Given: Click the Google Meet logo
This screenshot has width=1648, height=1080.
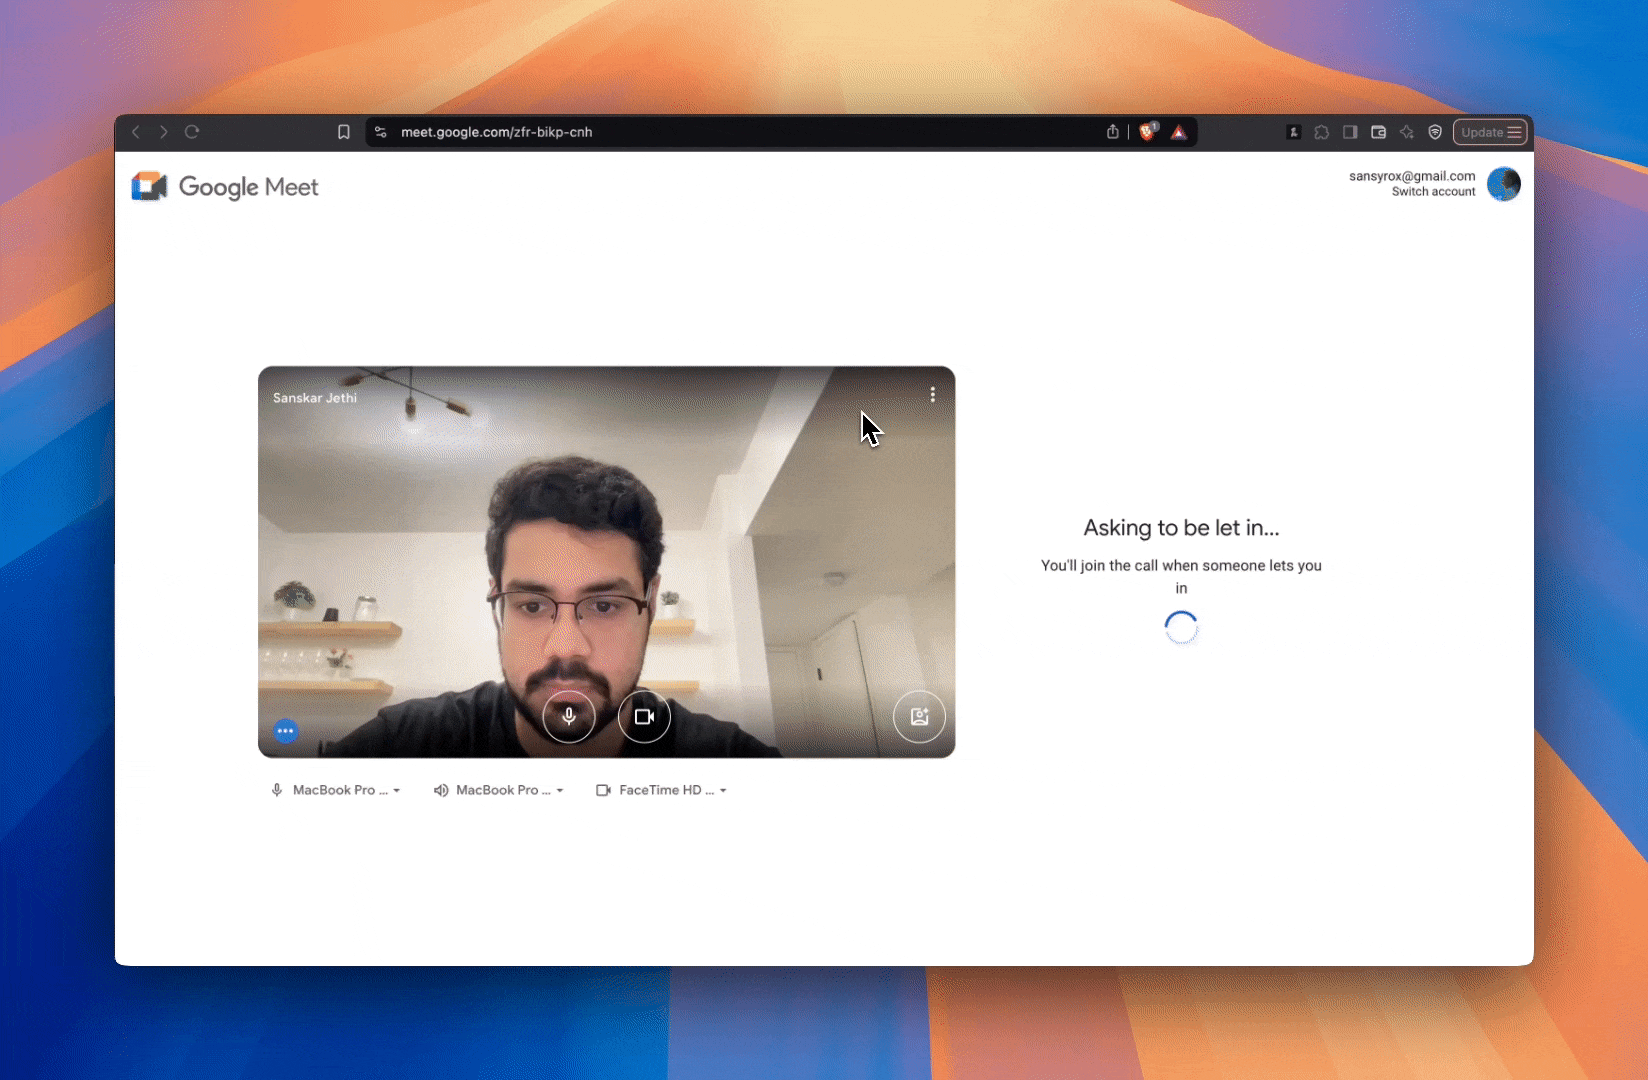Looking at the screenshot, I should pyautogui.click(x=149, y=186).
